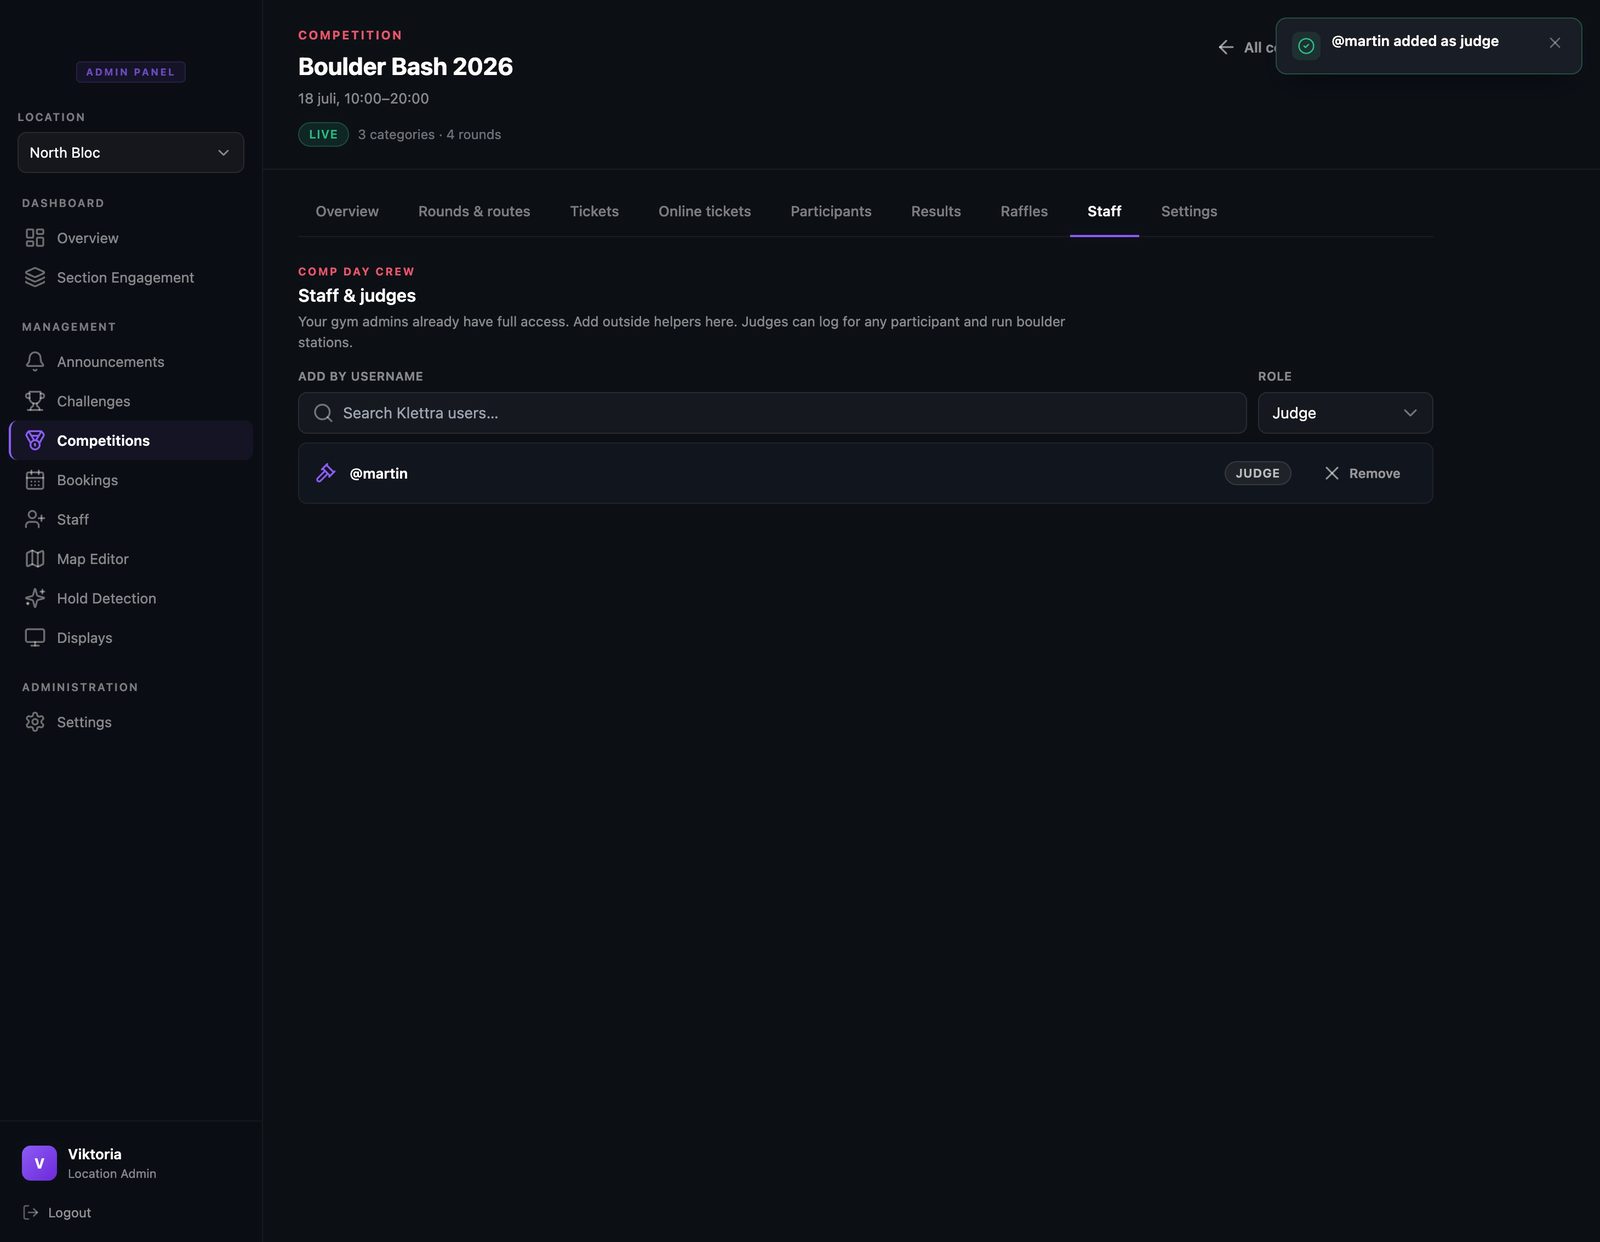Click the Challenges trophy icon

(x=35, y=401)
